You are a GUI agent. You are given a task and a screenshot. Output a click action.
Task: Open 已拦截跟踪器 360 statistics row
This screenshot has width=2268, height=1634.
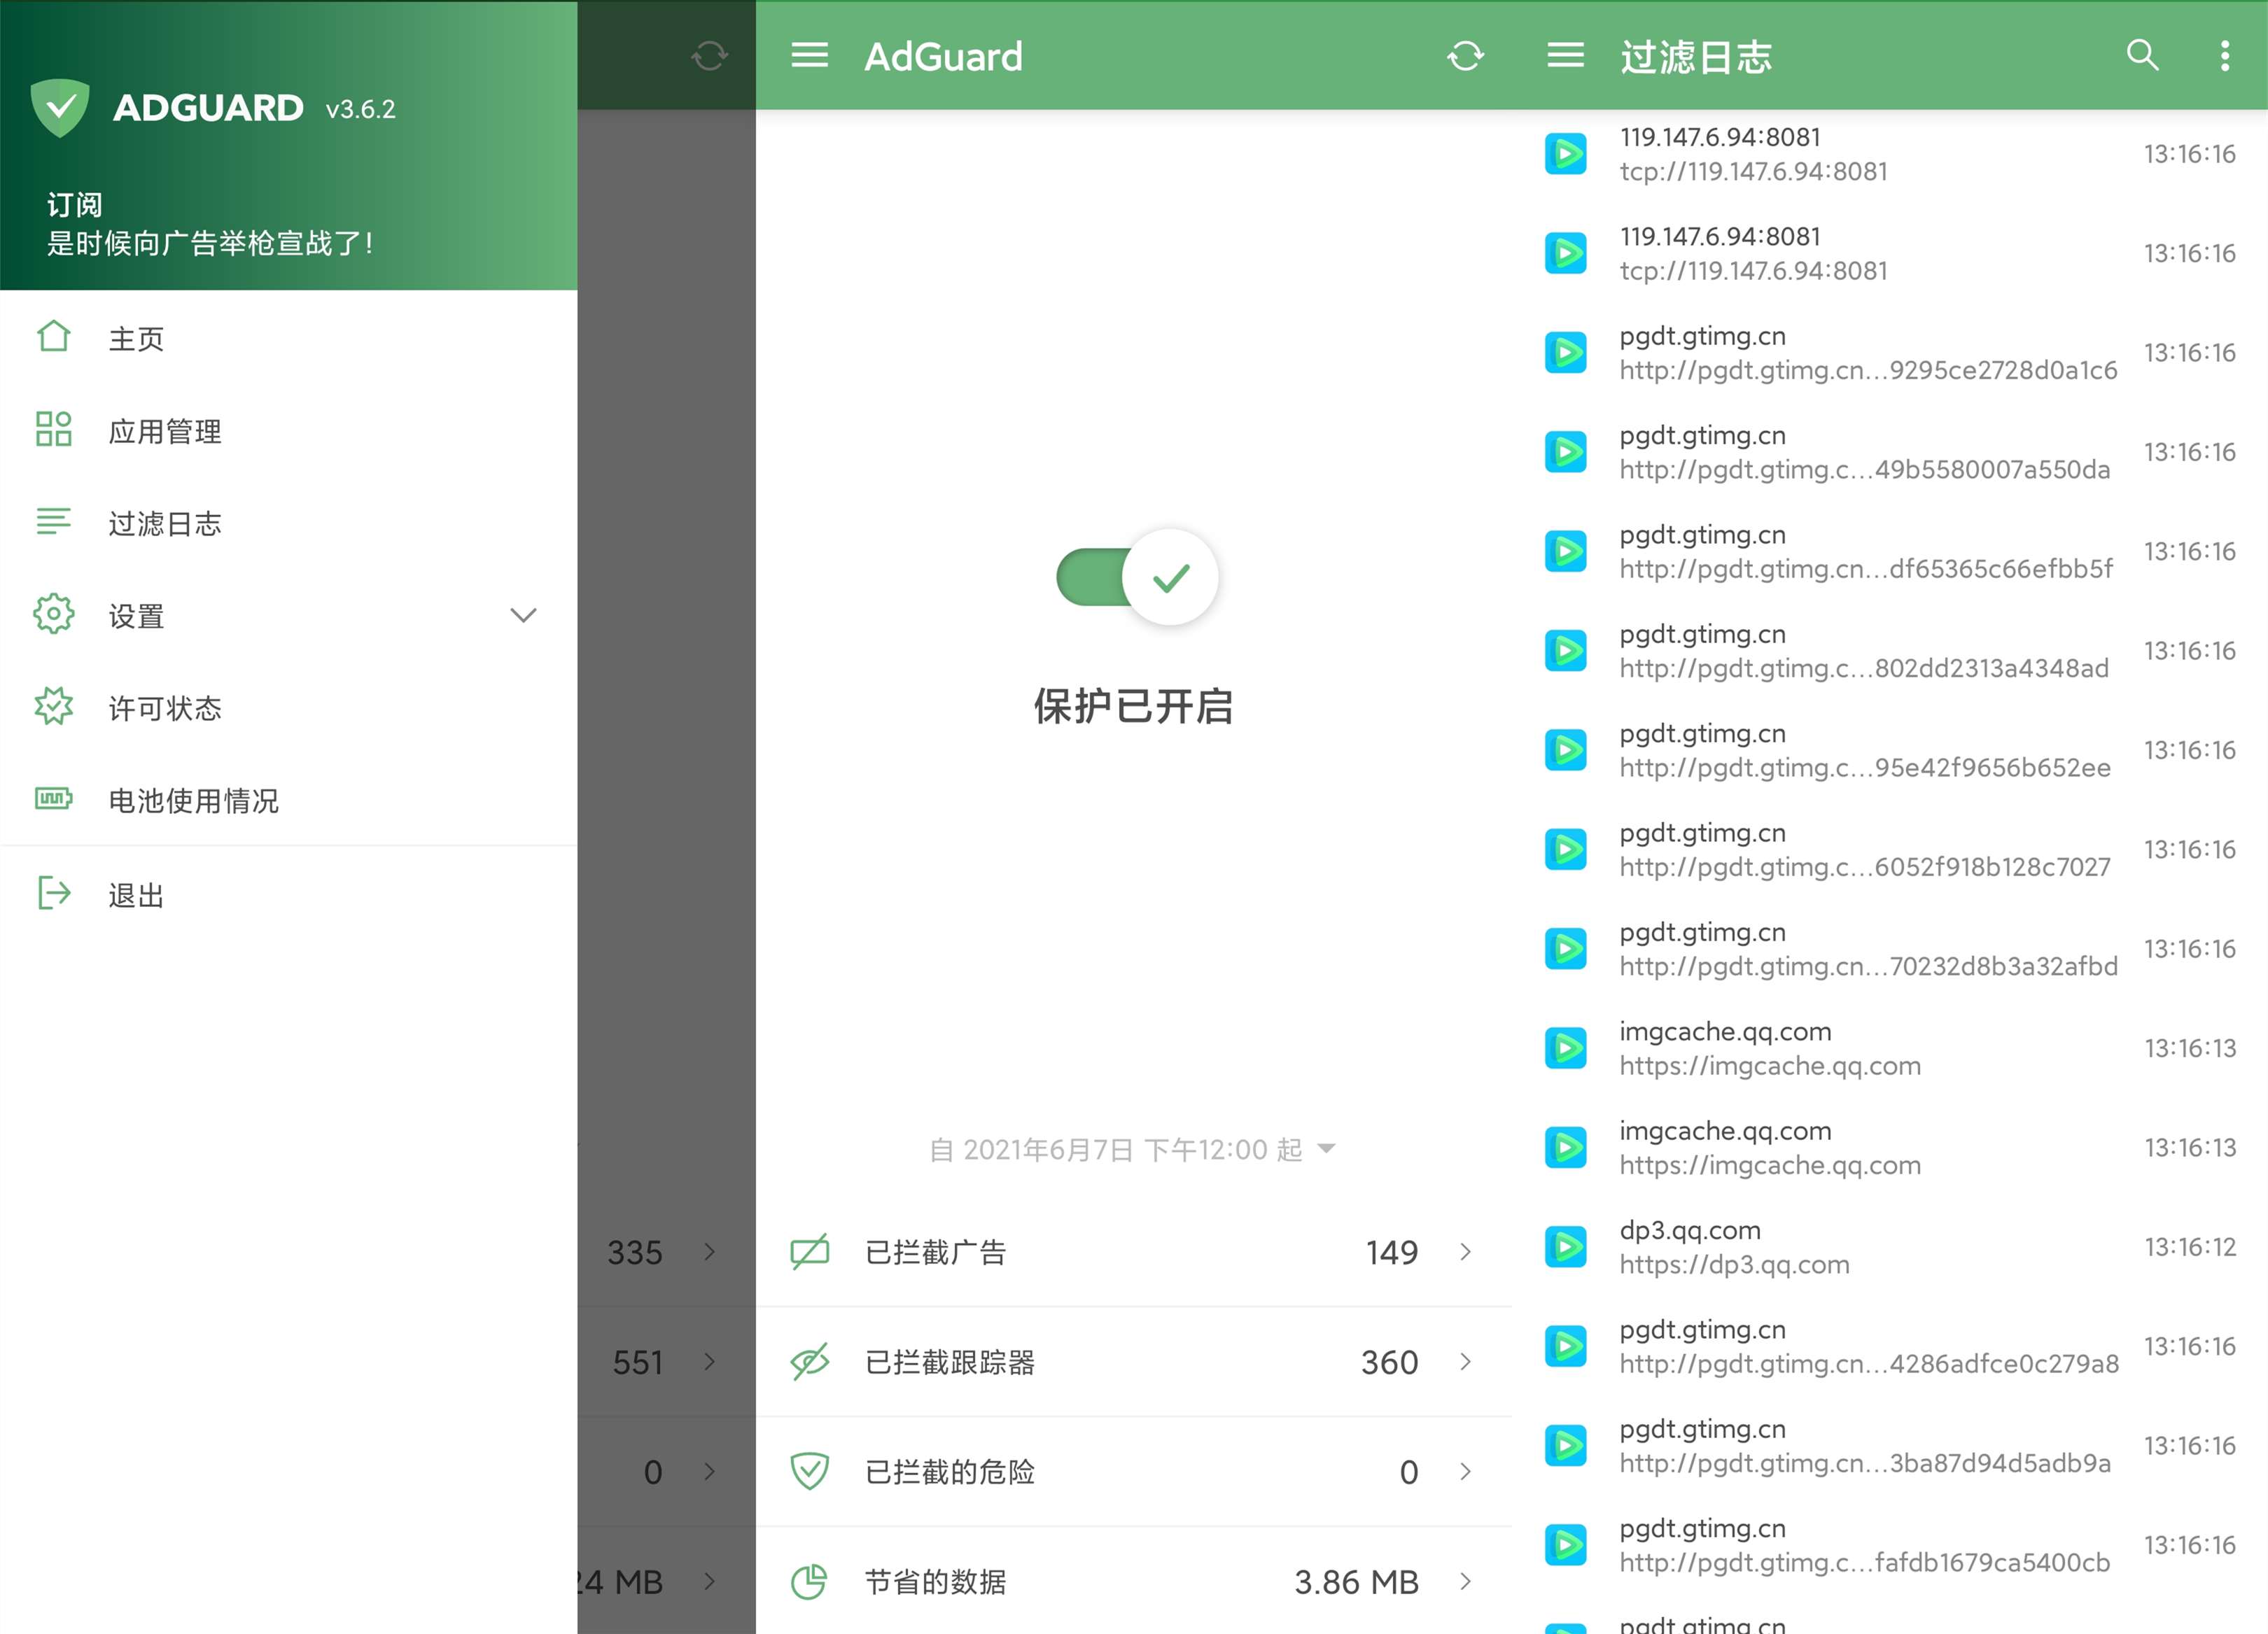(x=1133, y=1361)
